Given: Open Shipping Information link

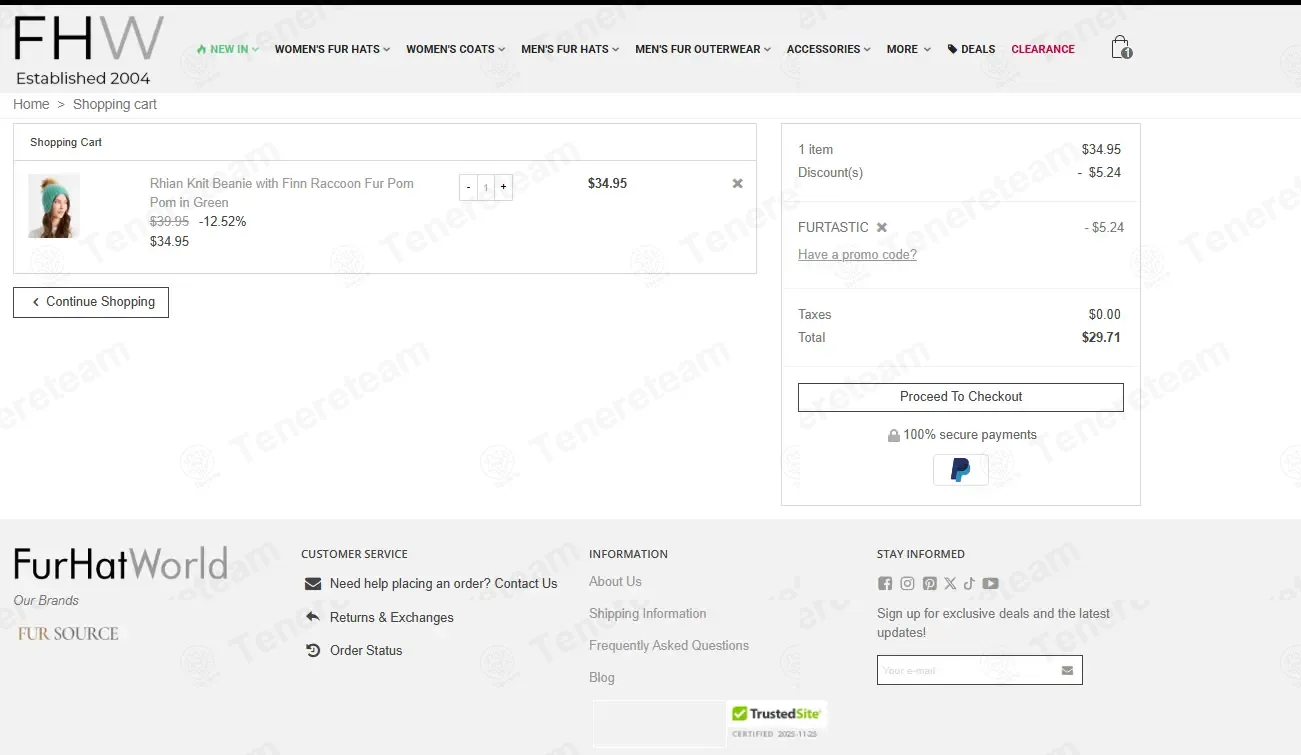Looking at the screenshot, I should coord(647,613).
